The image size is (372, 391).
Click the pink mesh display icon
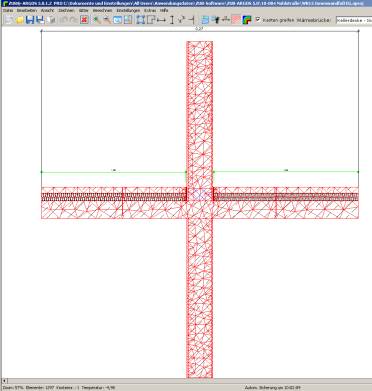(x=236, y=20)
